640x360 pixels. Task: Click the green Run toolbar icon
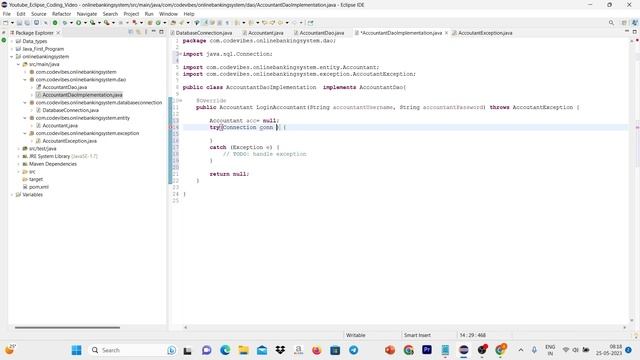[x=78, y=23]
